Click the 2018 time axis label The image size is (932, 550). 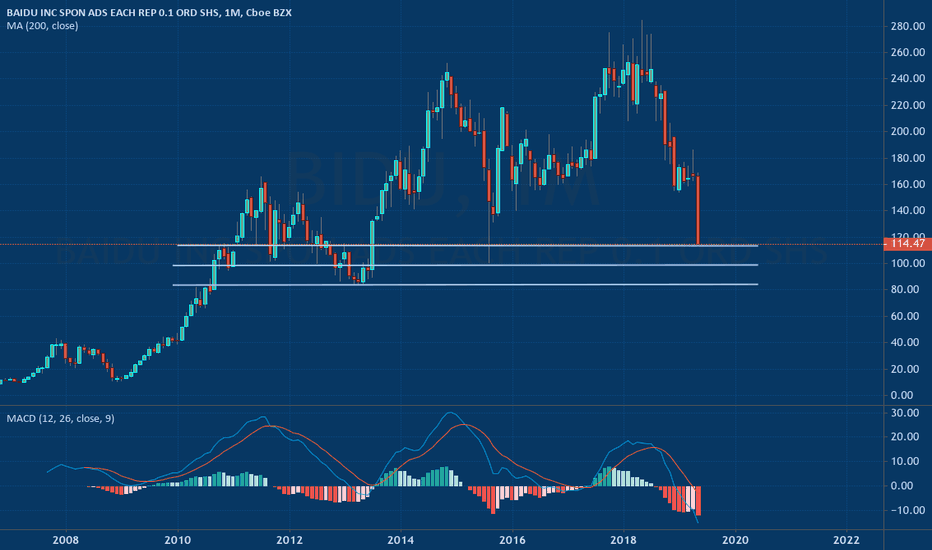point(624,540)
